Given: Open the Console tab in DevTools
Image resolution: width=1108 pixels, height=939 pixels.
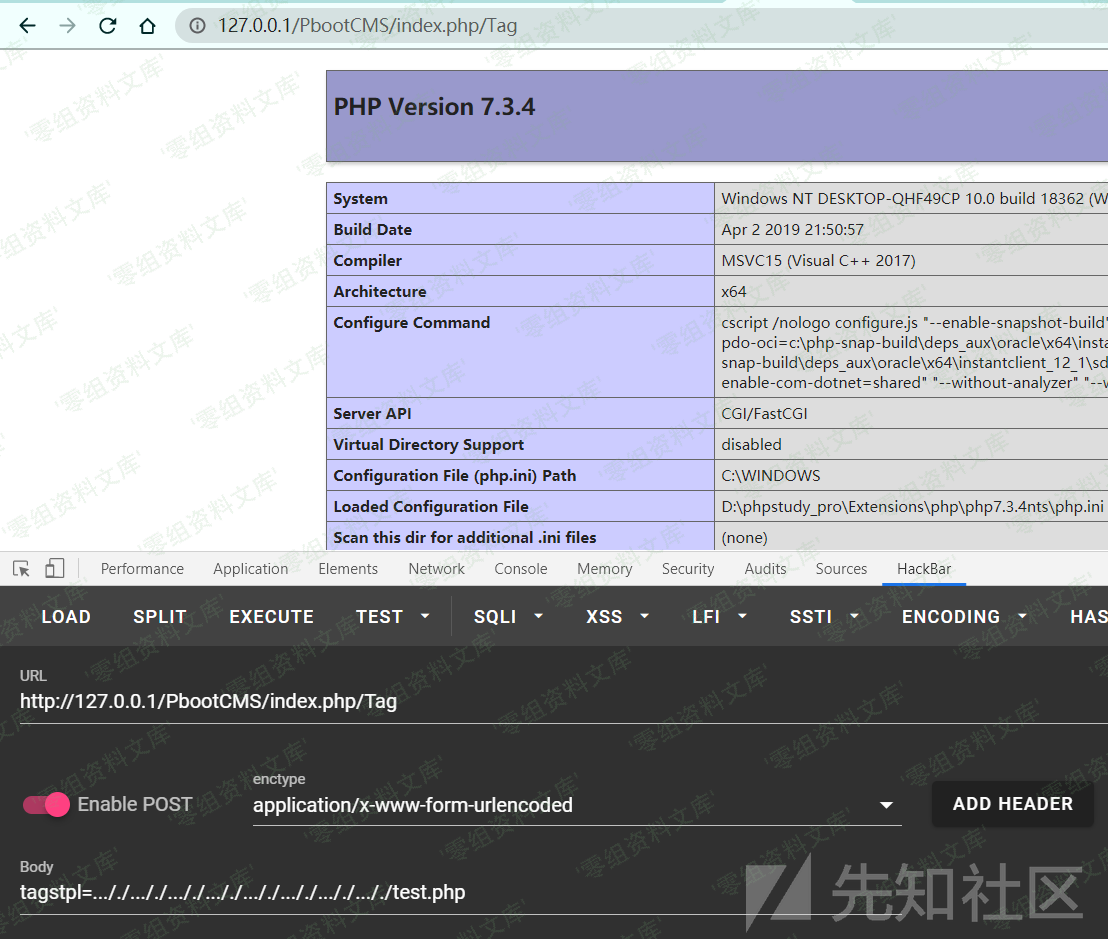Looking at the screenshot, I should point(520,568).
